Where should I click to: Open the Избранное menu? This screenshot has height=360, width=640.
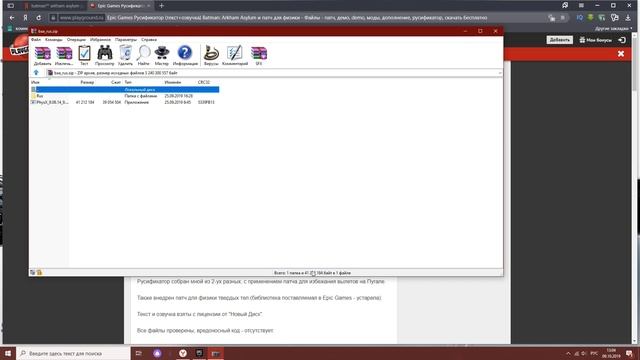100,40
